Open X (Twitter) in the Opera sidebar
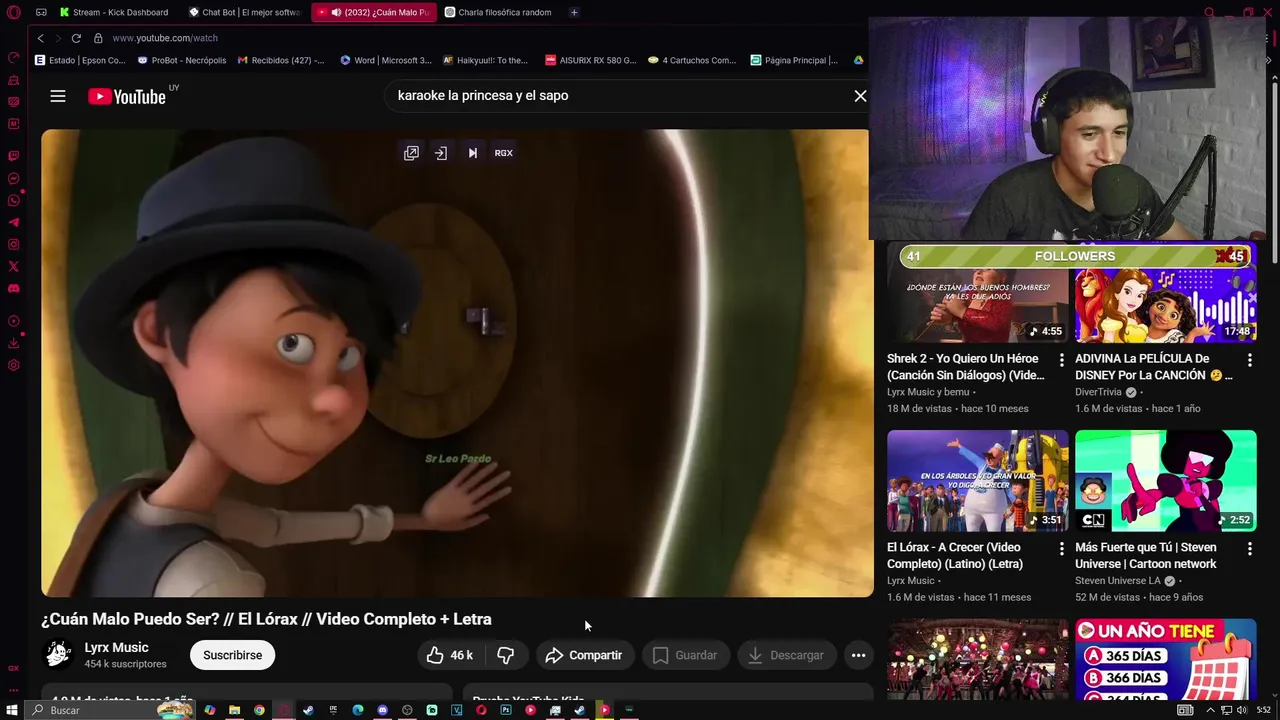This screenshot has width=1280, height=720. pos(13,266)
